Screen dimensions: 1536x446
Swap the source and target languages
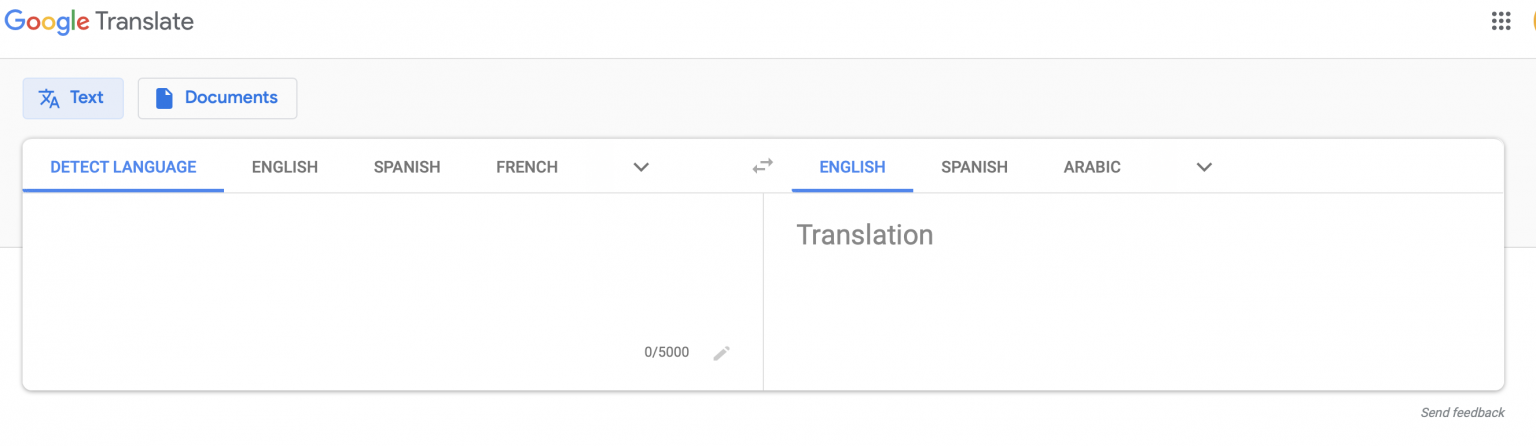click(763, 167)
